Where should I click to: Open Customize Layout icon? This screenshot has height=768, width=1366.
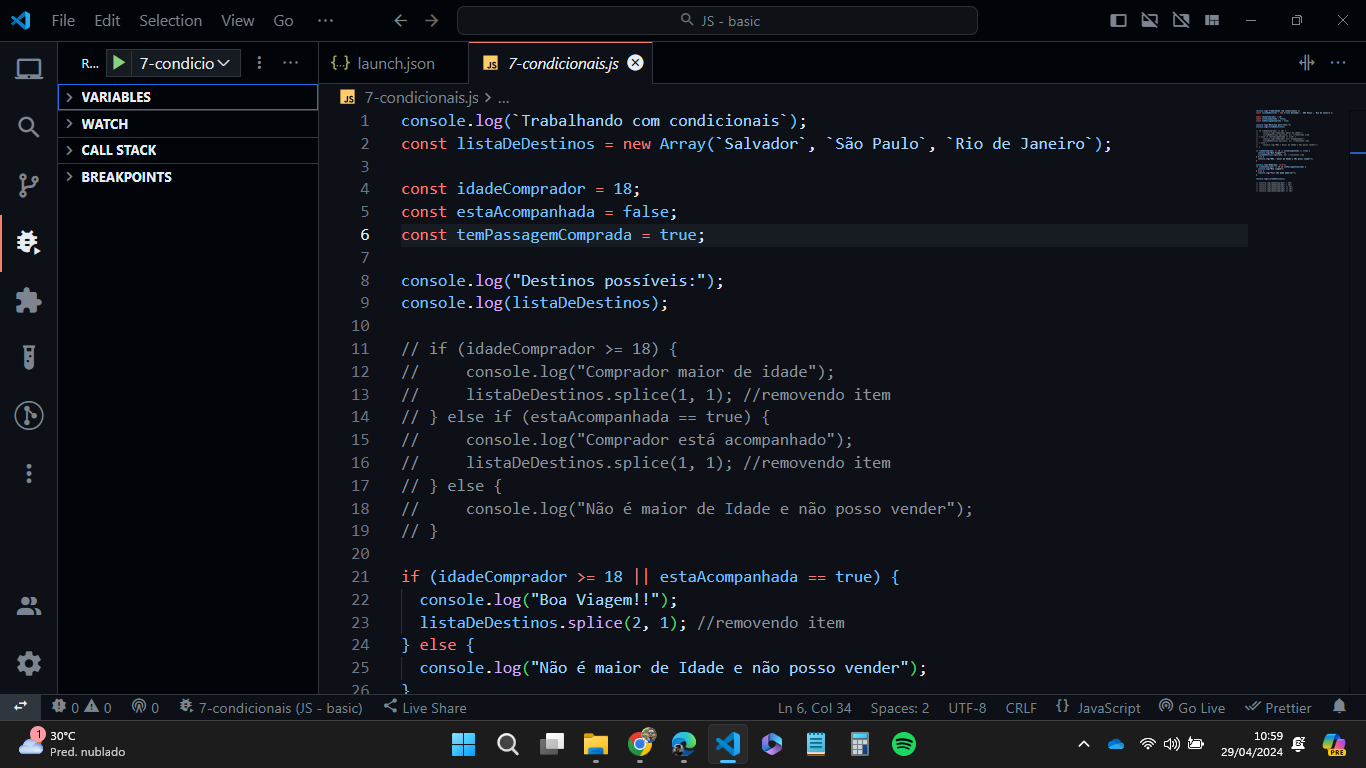click(x=1212, y=20)
